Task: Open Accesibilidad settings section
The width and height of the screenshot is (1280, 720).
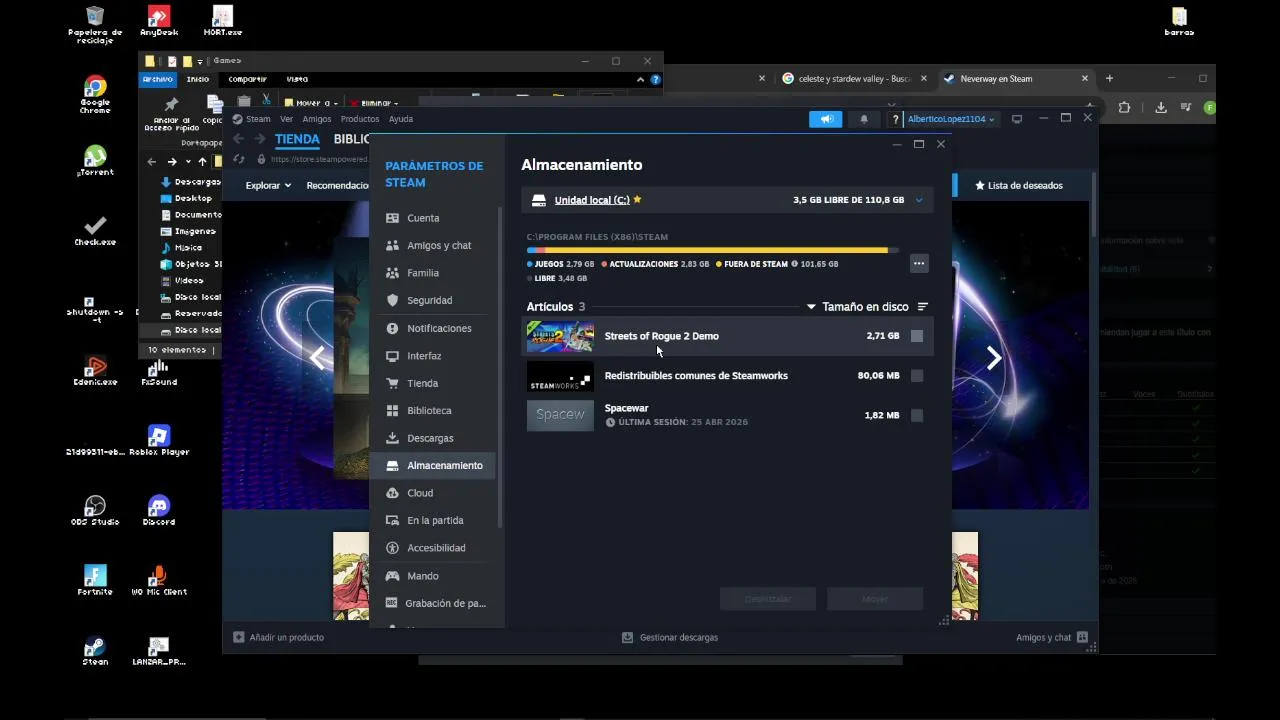Action: tap(435, 549)
